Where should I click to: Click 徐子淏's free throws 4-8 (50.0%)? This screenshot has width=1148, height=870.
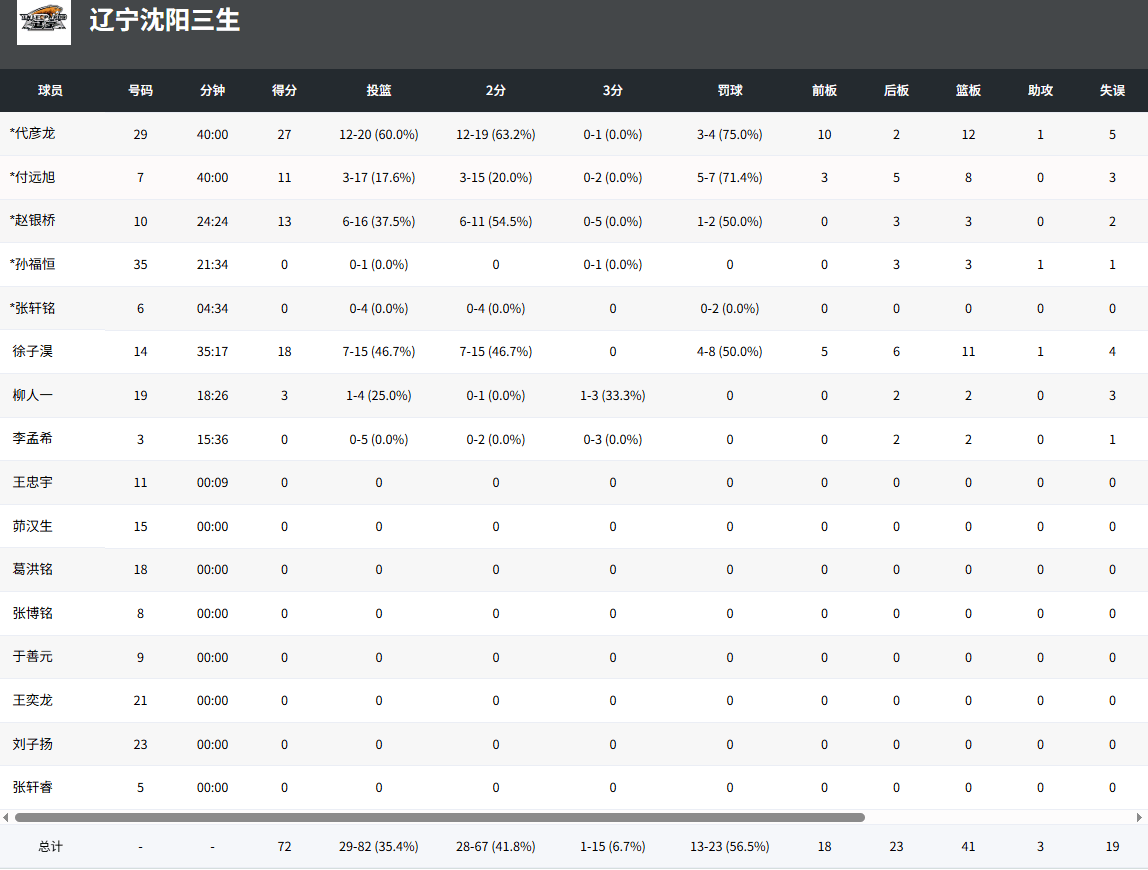(730, 352)
